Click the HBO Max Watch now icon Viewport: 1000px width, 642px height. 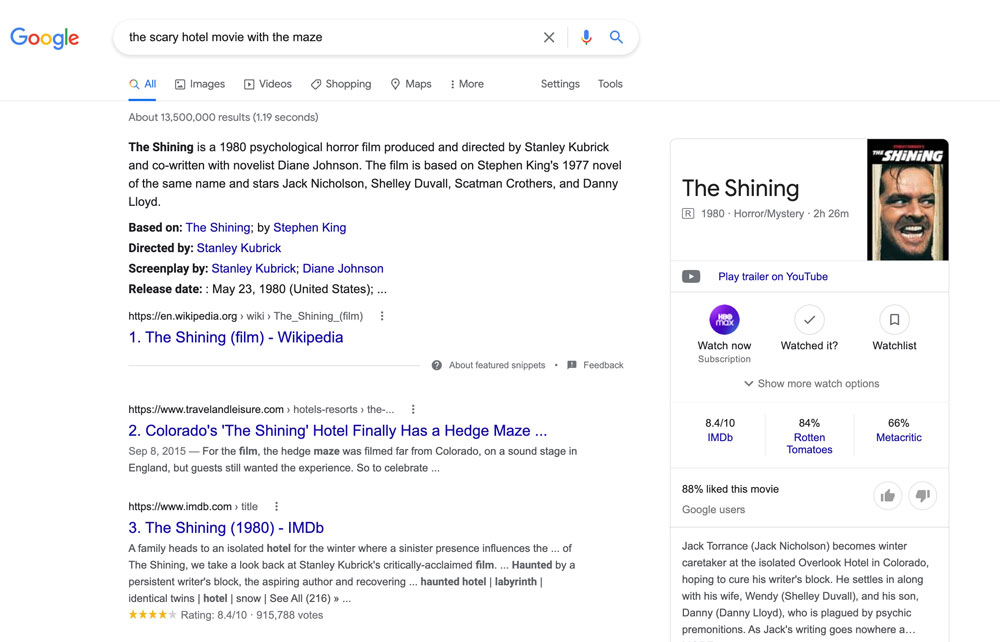[724, 319]
